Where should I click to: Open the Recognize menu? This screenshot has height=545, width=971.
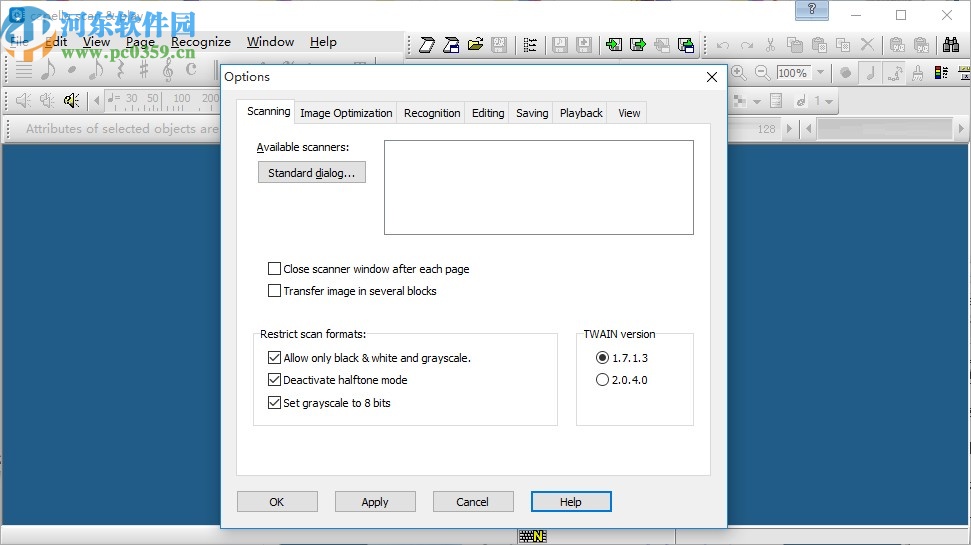[x=201, y=41]
